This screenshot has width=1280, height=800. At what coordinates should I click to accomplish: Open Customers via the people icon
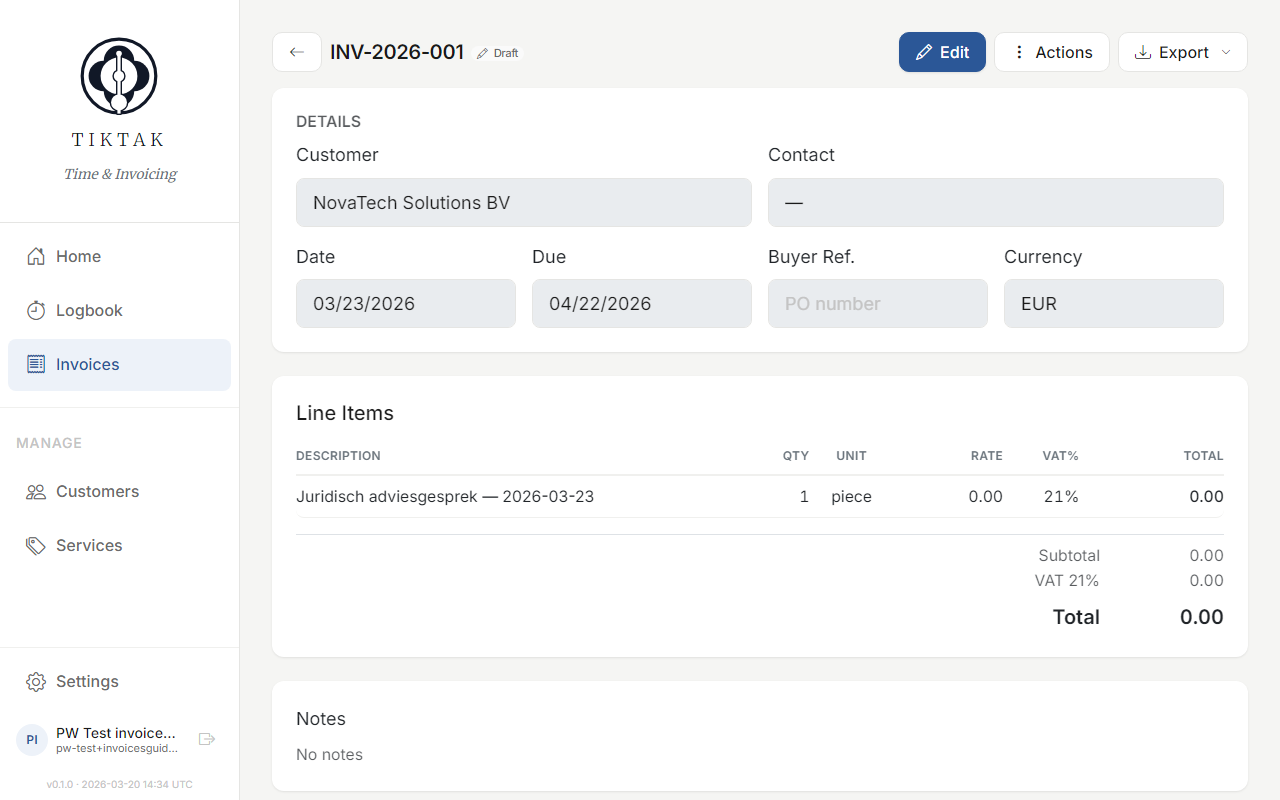pyautogui.click(x=35, y=491)
